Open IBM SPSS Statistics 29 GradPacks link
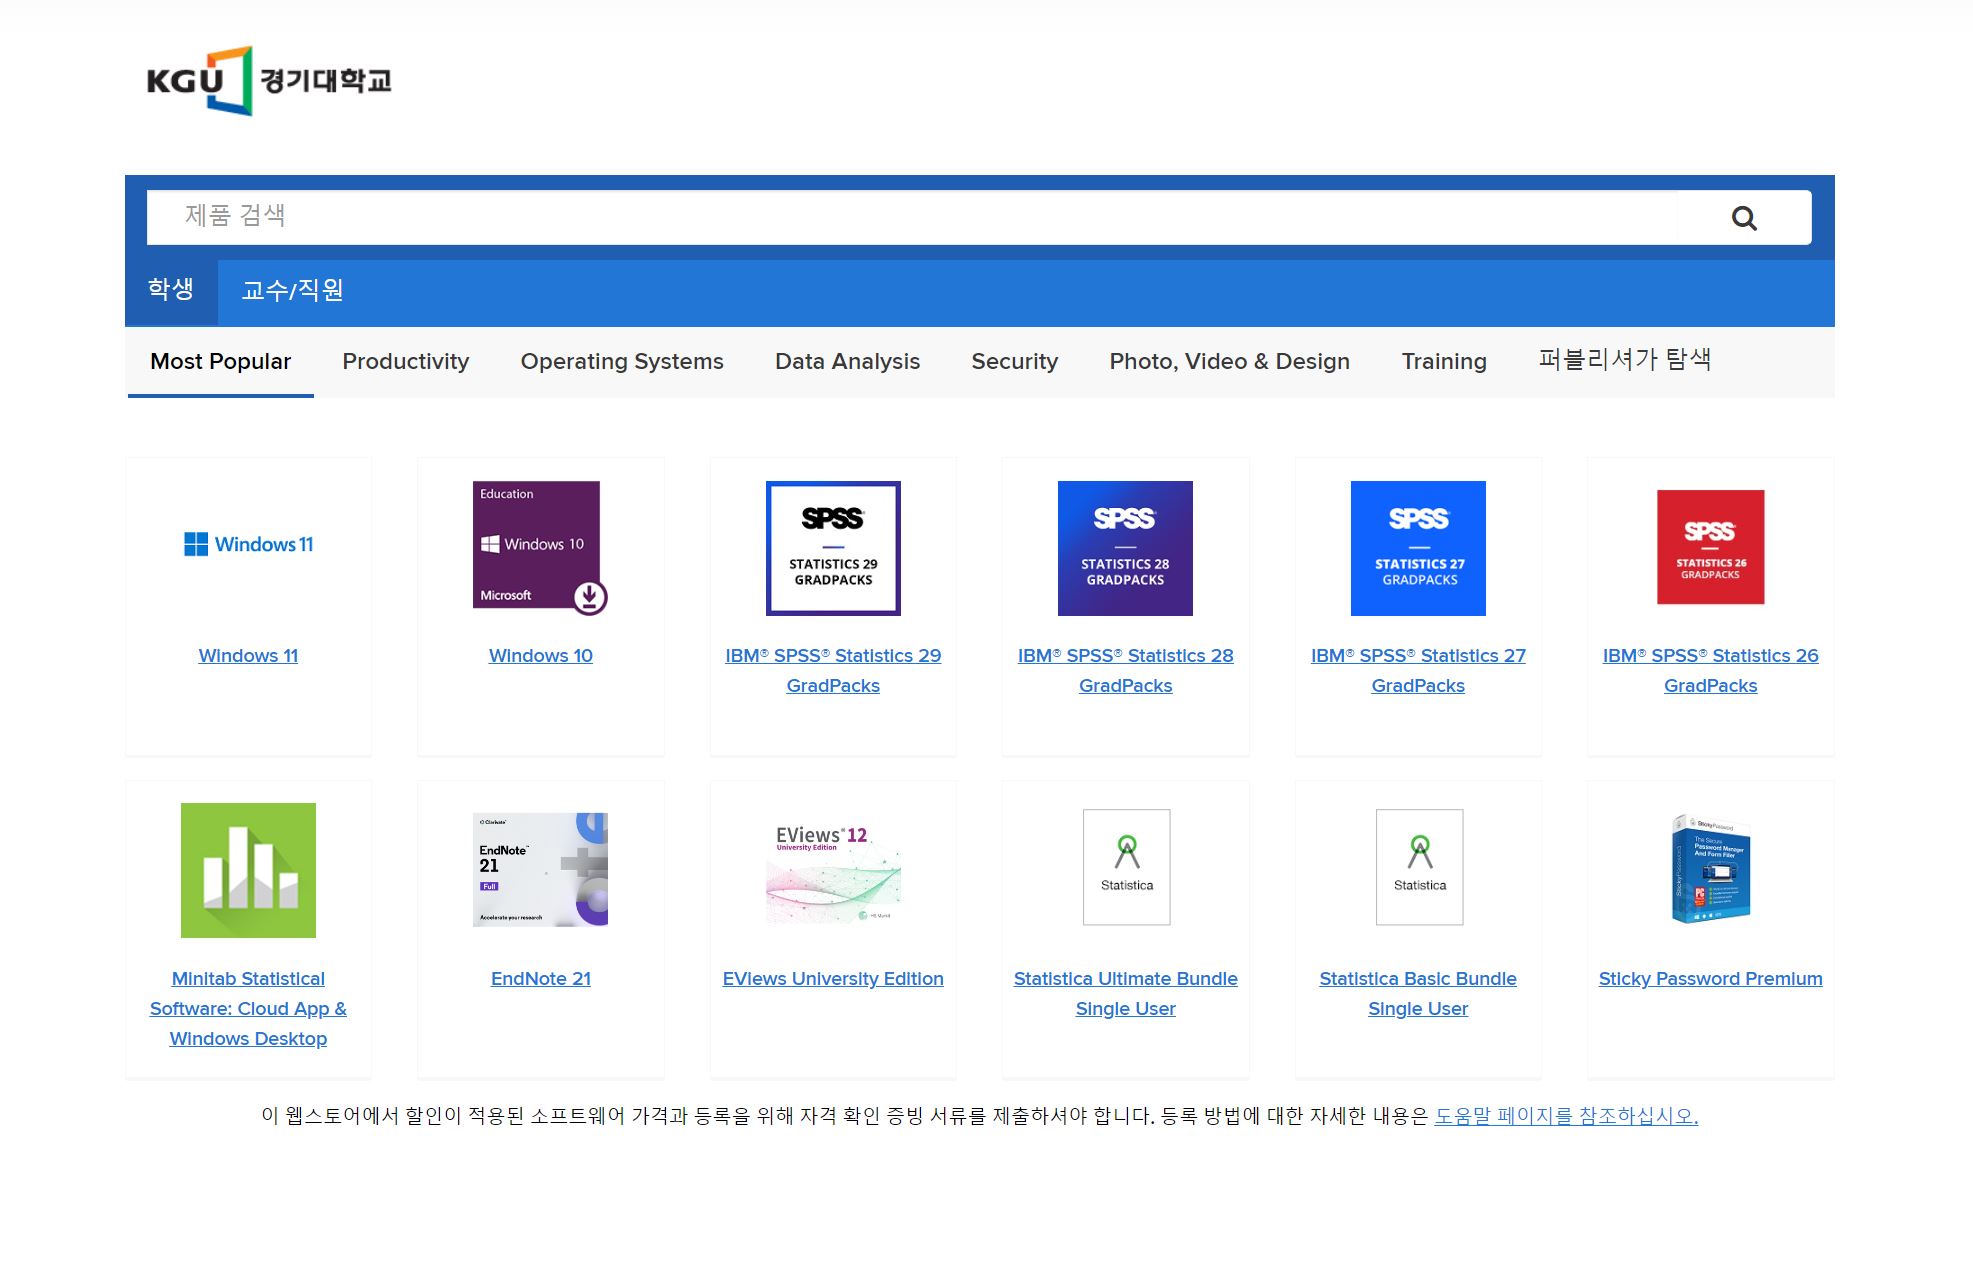The height and width of the screenshot is (1287, 1973). (833, 671)
